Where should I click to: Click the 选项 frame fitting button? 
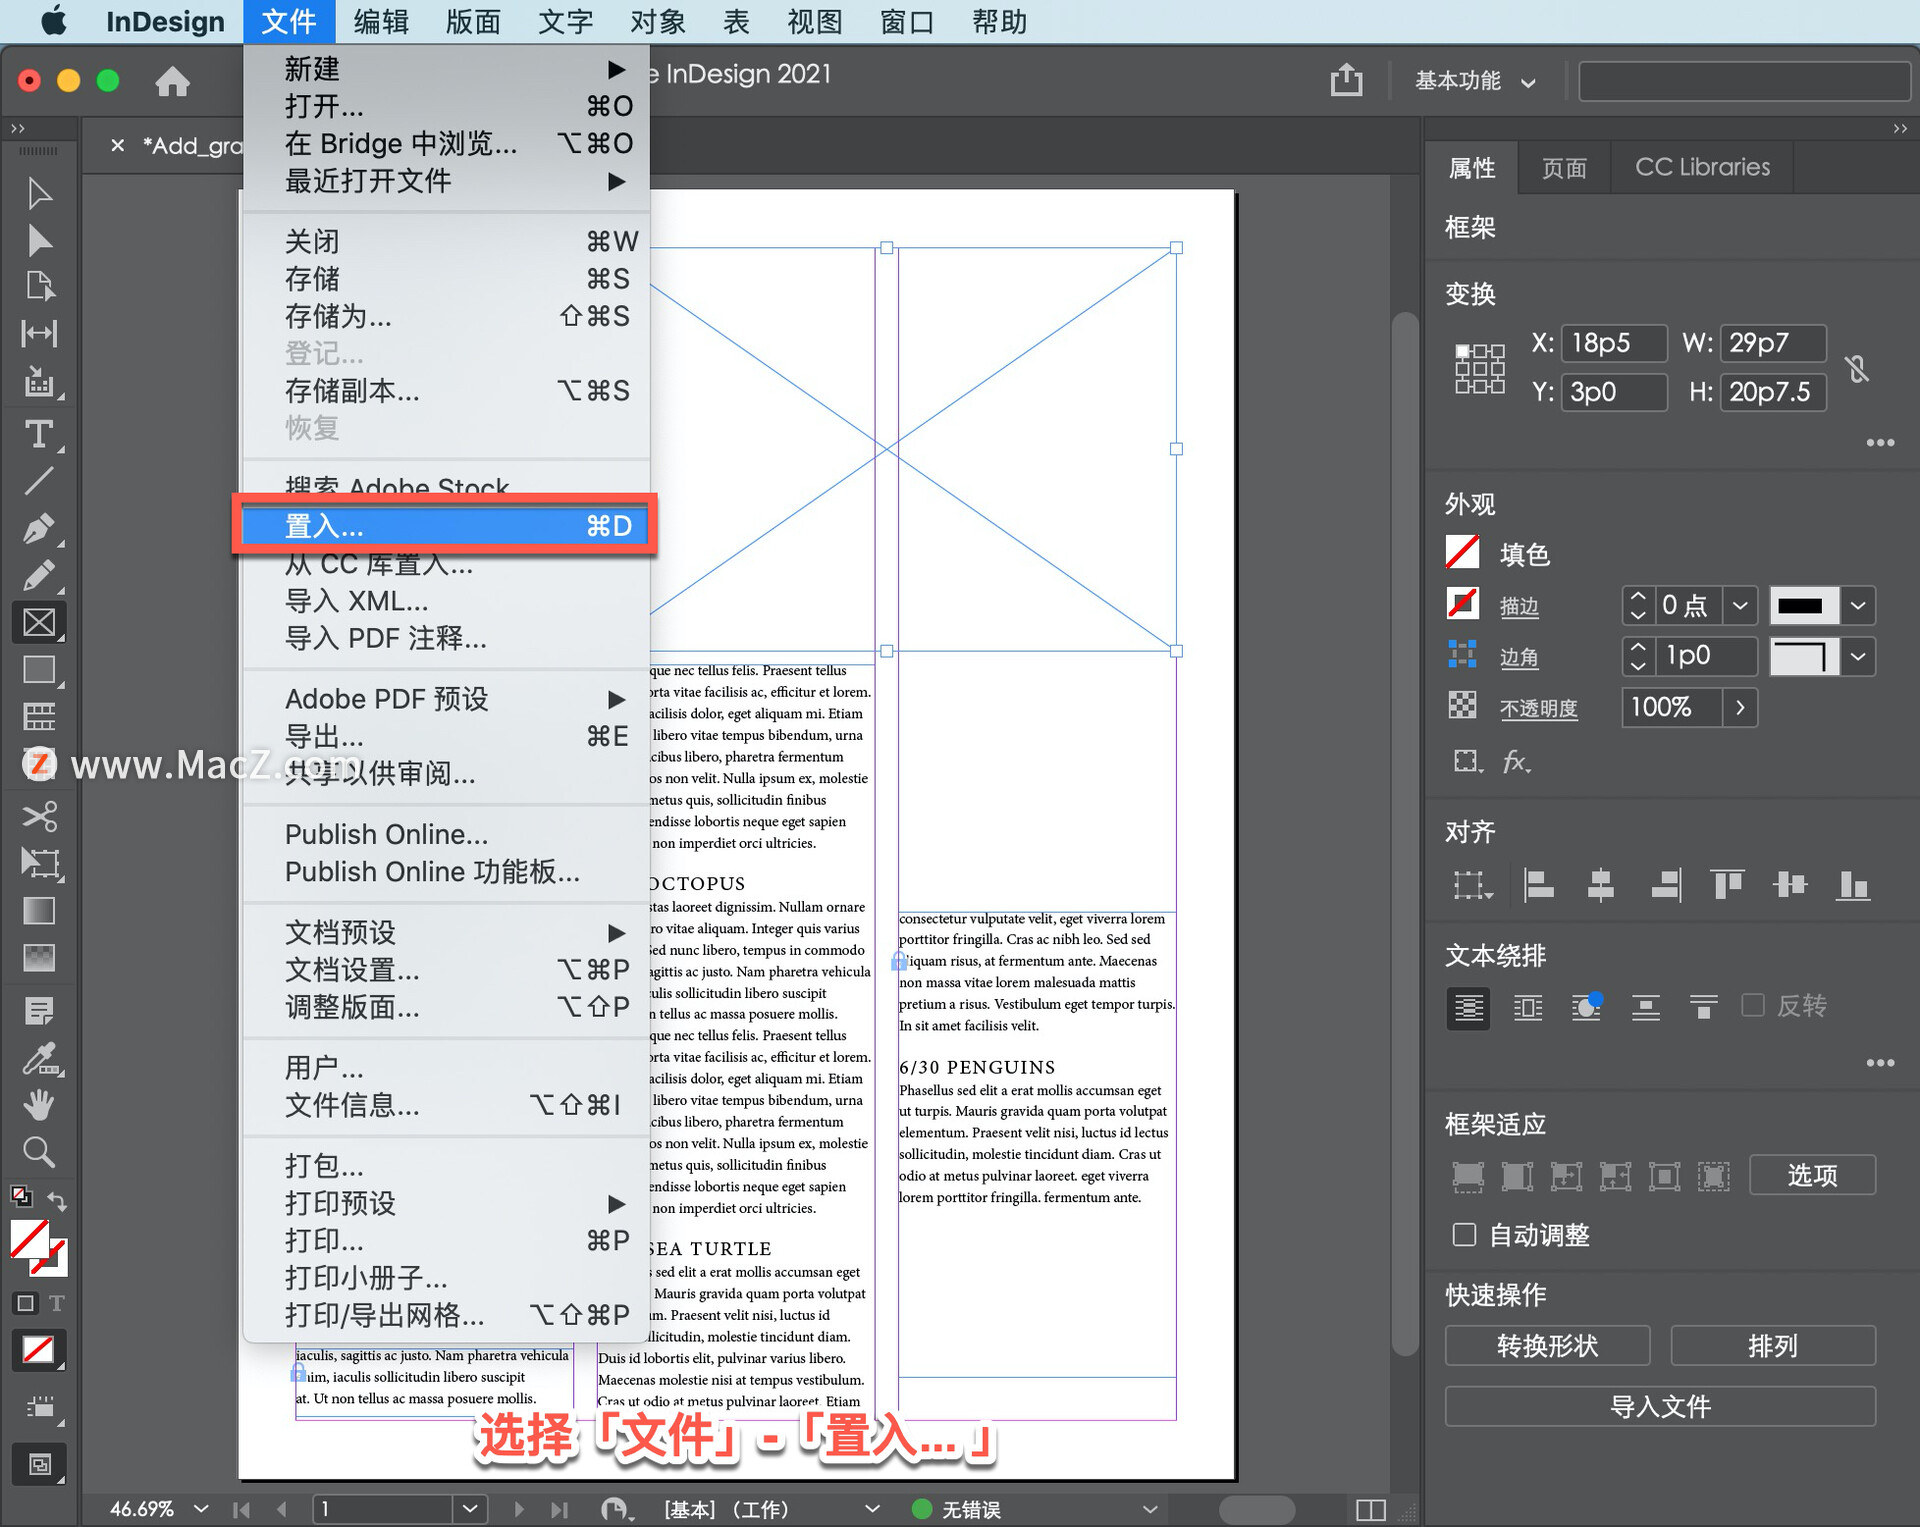coord(1812,1175)
